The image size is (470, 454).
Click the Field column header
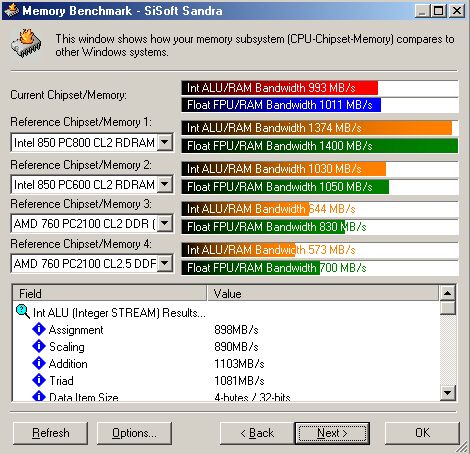(x=110, y=293)
